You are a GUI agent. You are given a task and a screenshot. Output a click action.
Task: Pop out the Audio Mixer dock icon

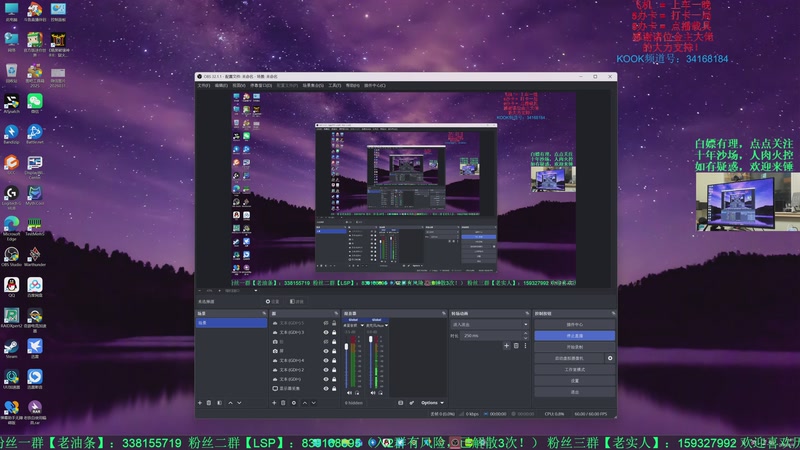click(x=443, y=313)
